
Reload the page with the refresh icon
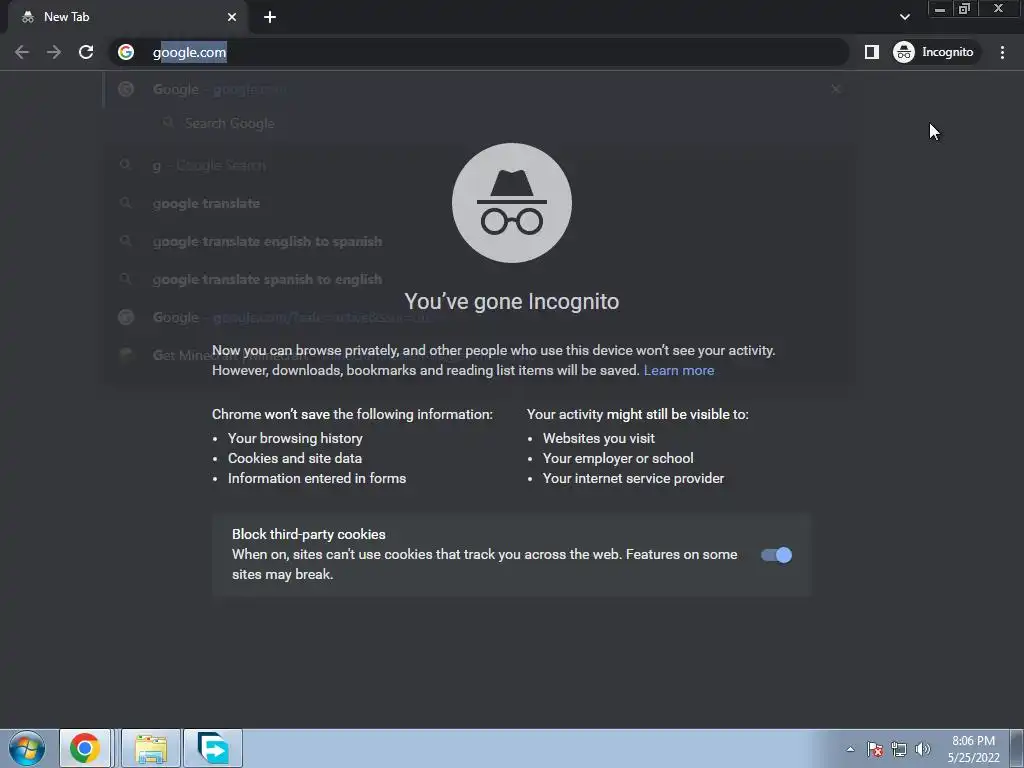pos(86,52)
